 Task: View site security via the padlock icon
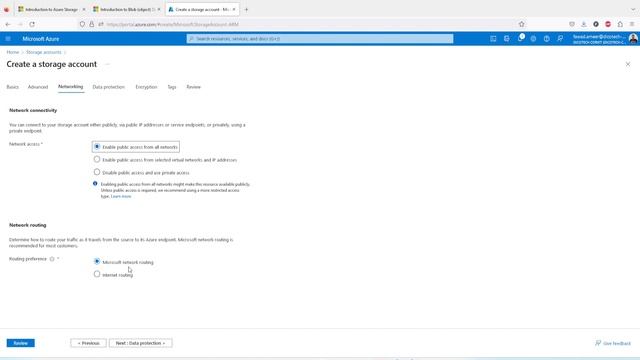coord(91,24)
